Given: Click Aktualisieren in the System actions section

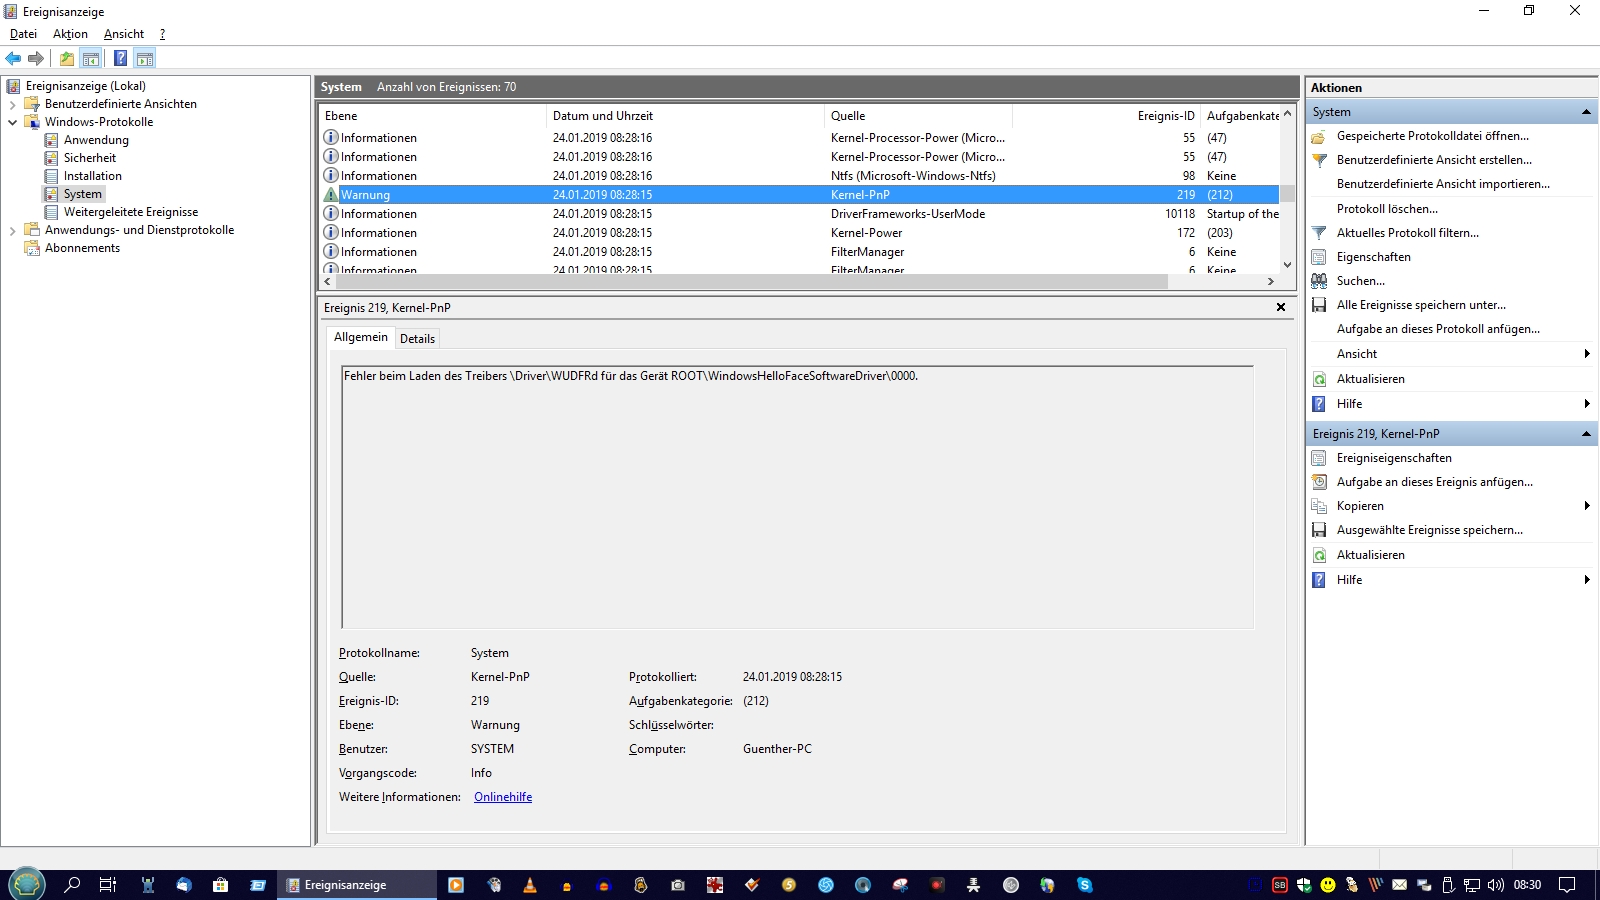Looking at the screenshot, I should pyautogui.click(x=1370, y=379).
